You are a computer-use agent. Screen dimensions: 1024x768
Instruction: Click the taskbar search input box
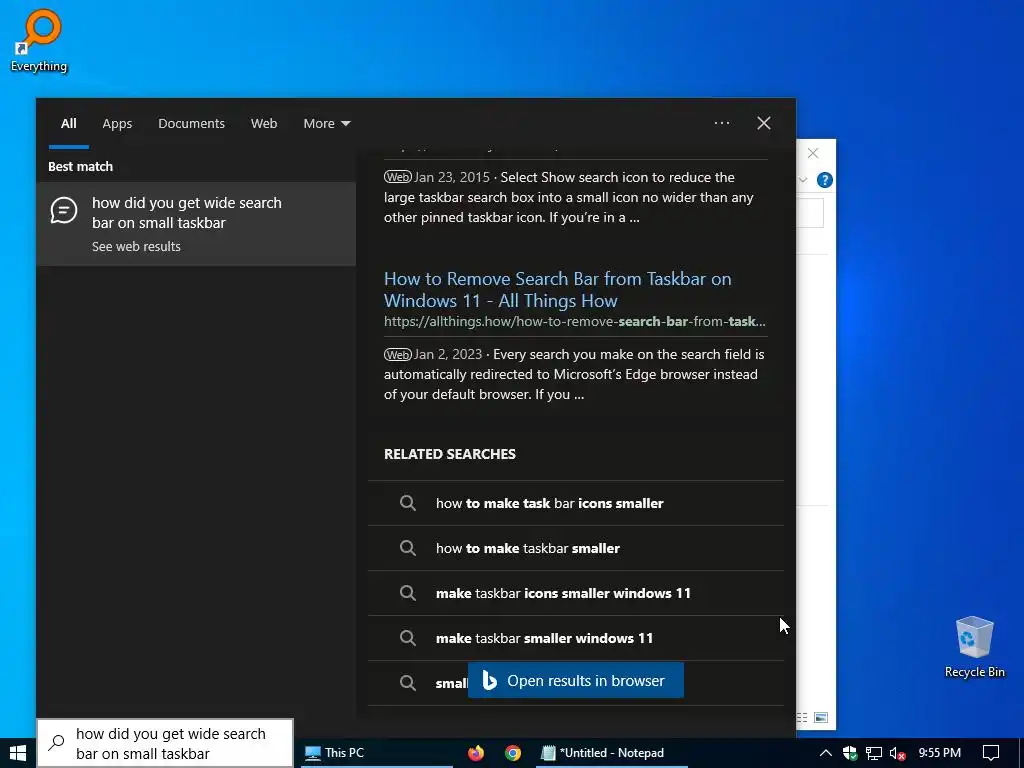165,744
